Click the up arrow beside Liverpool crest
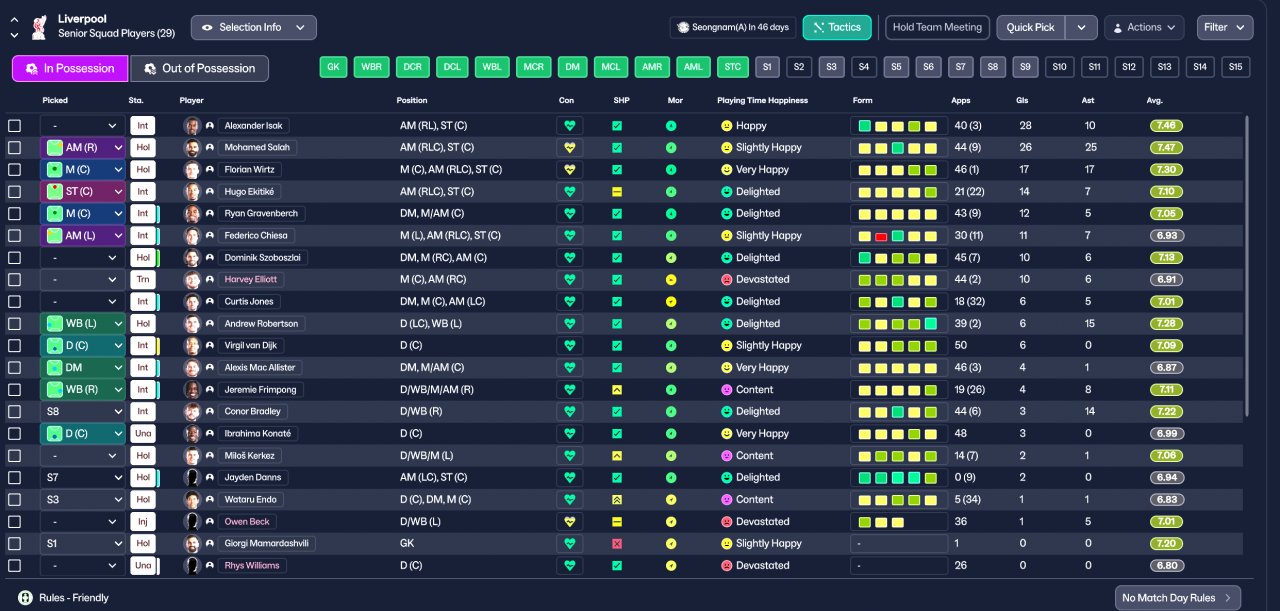The image size is (1280, 611). 14,20
